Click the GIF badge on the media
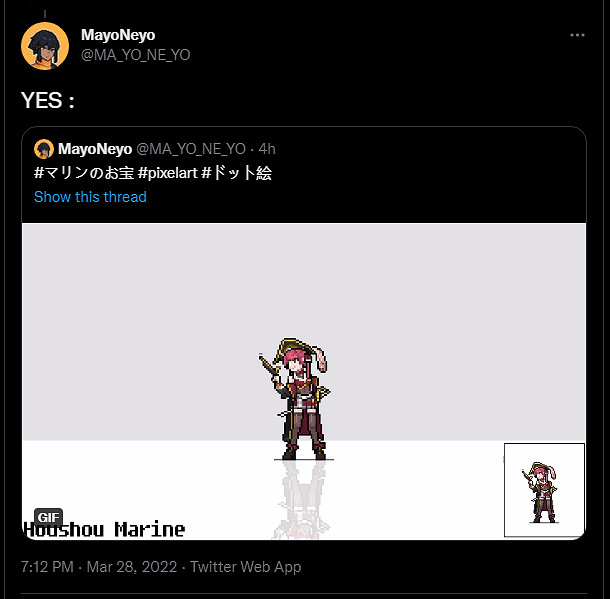610x599 pixels. [x=49, y=516]
